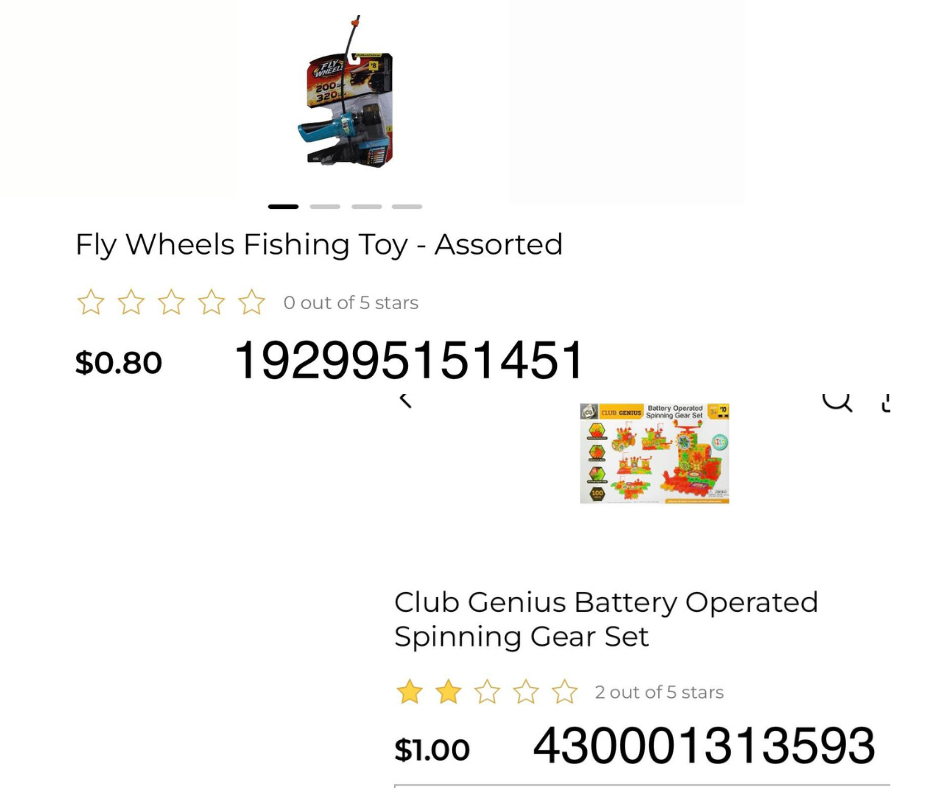Click the "0 out of 5 stars" text
The image size is (940, 788).
[x=350, y=303]
